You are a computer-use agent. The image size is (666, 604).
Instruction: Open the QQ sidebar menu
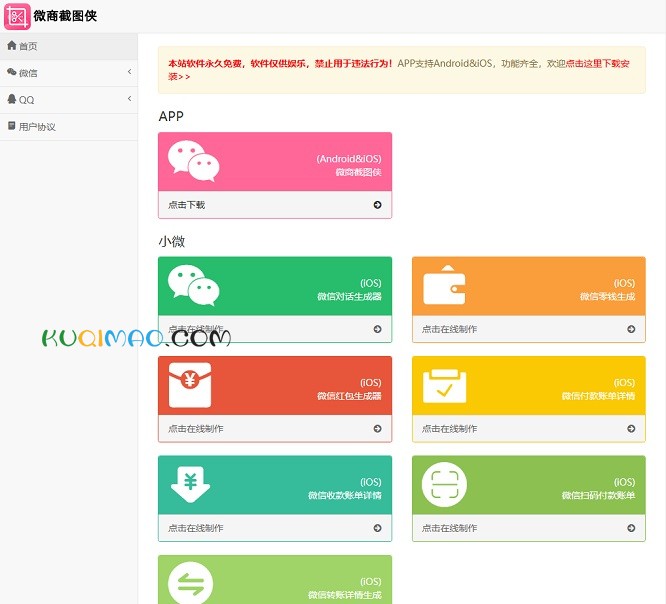tap(69, 100)
